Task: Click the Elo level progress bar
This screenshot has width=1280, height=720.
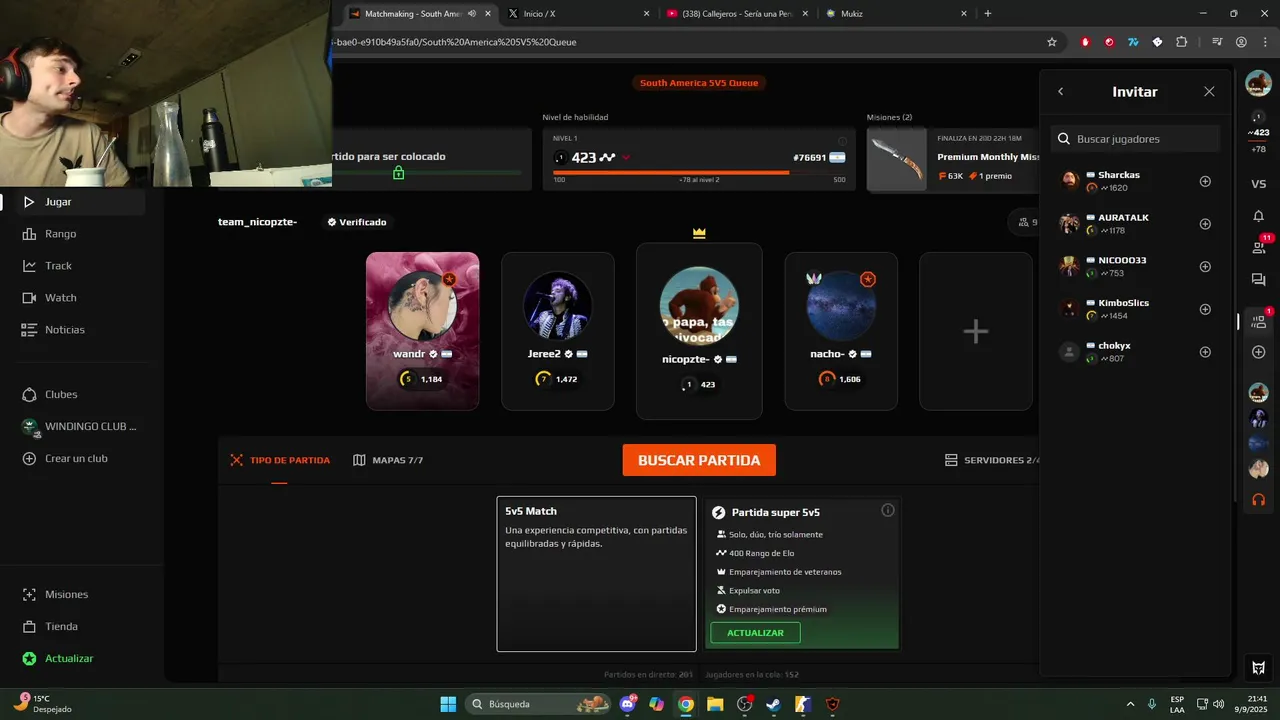Action: pos(699,172)
